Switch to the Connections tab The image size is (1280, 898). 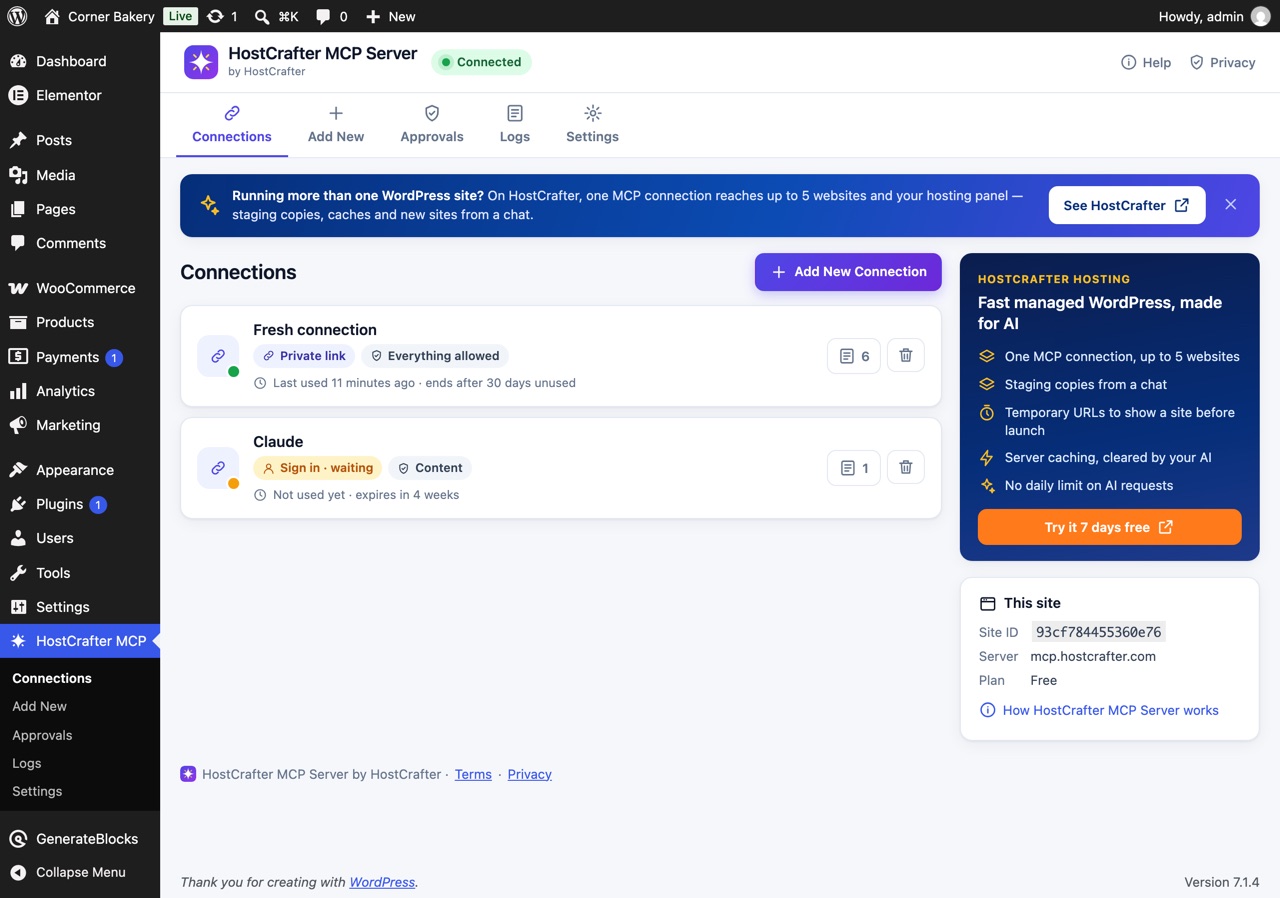pos(232,125)
